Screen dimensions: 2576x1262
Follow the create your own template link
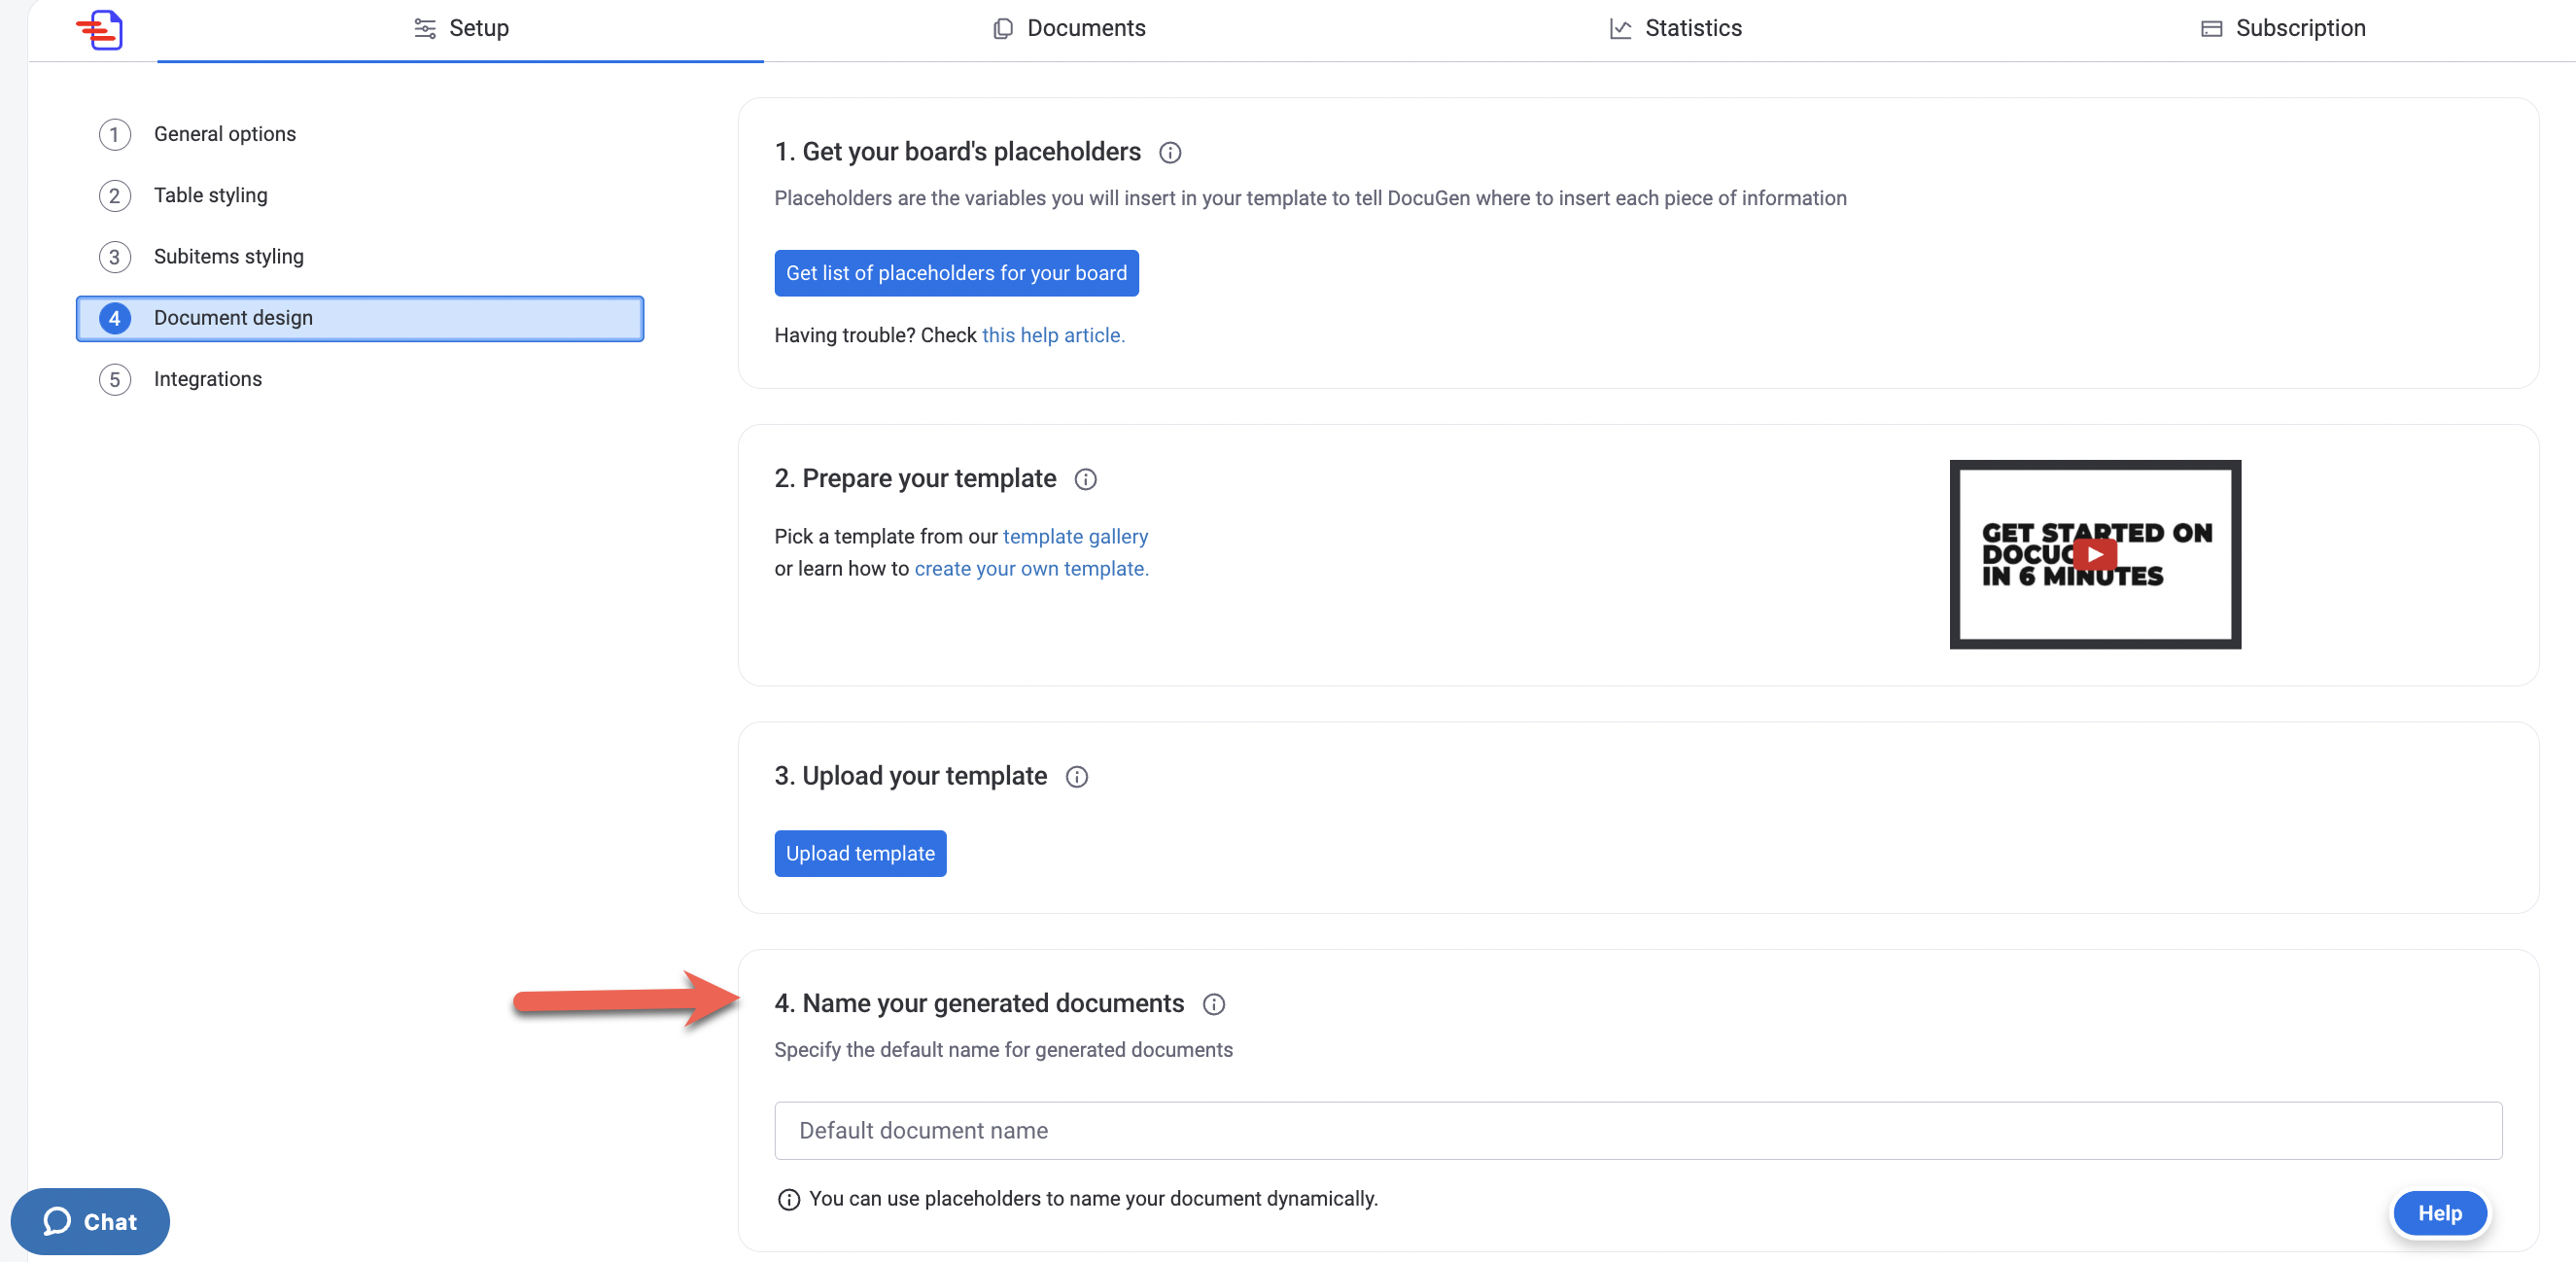point(1031,568)
